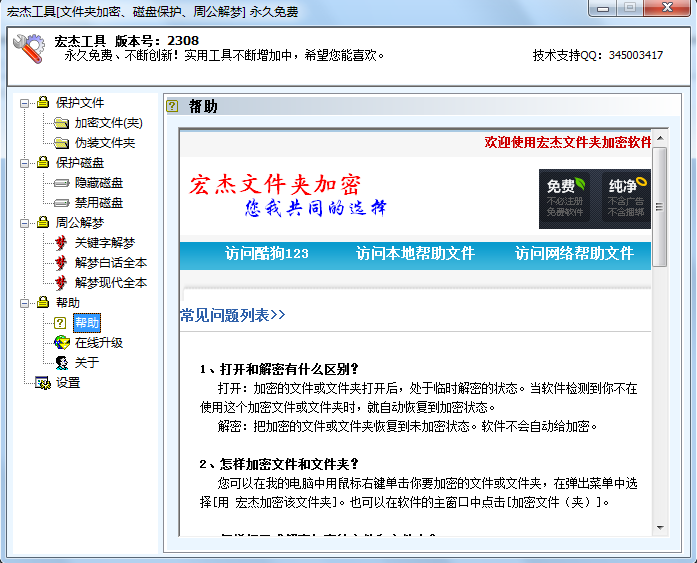Collapse the 保护文件 tree node
Screen dimensions: 697x563
25,103
